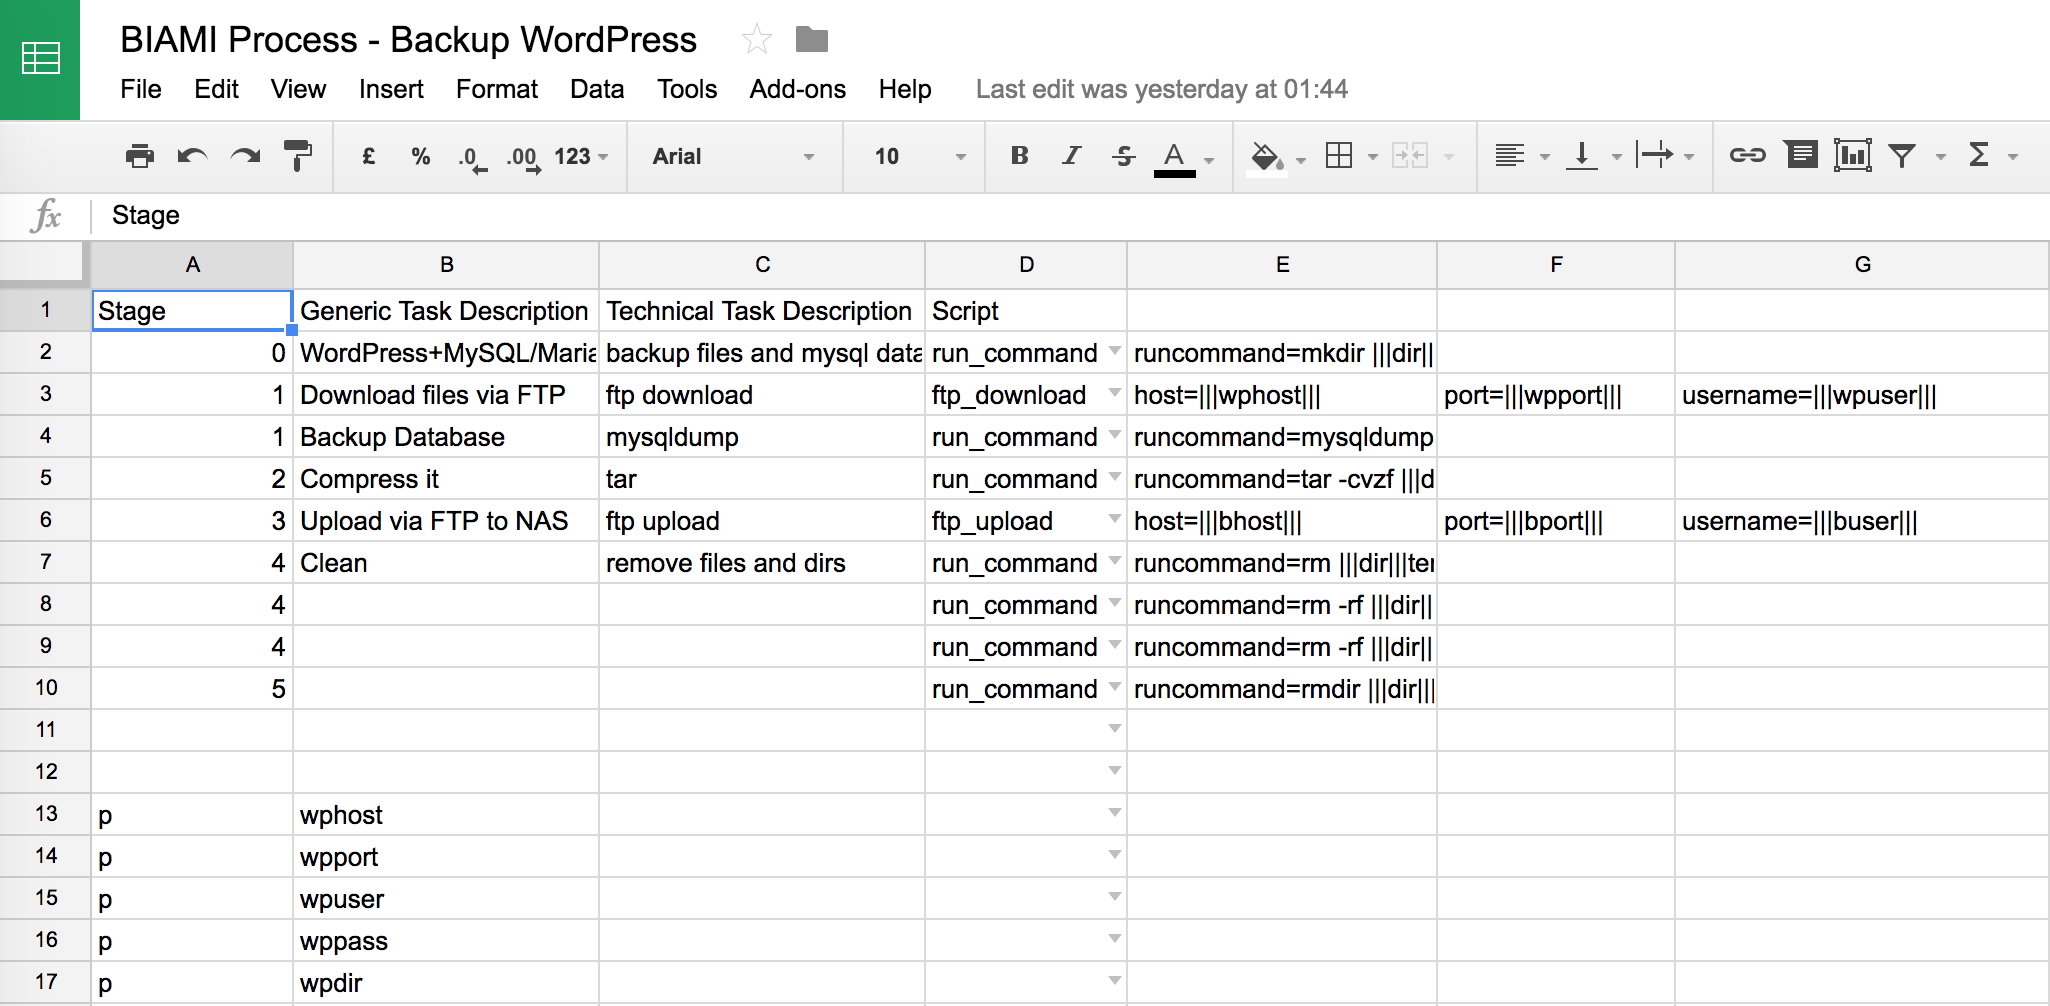Click the functions sigma icon
The height and width of the screenshot is (1006, 2050).
coord(1978,156)
